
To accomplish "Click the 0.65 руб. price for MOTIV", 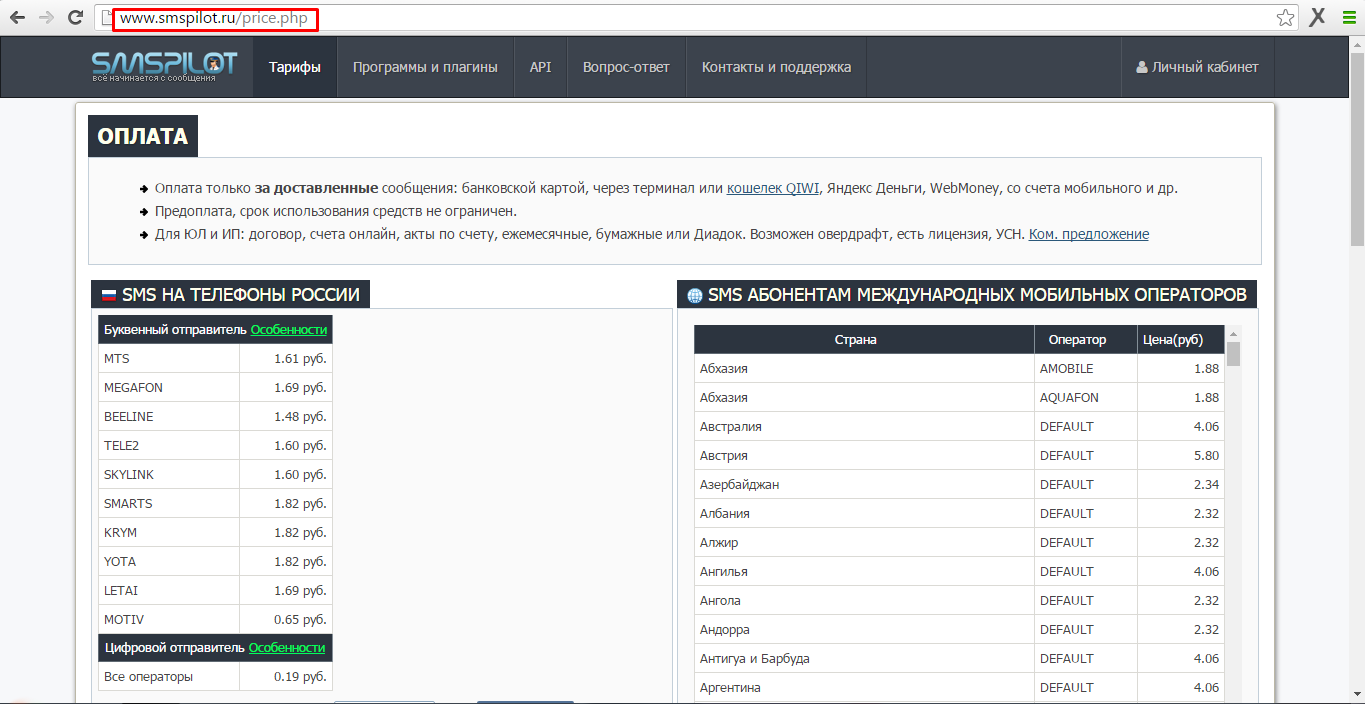I will [x=286, y=619].
